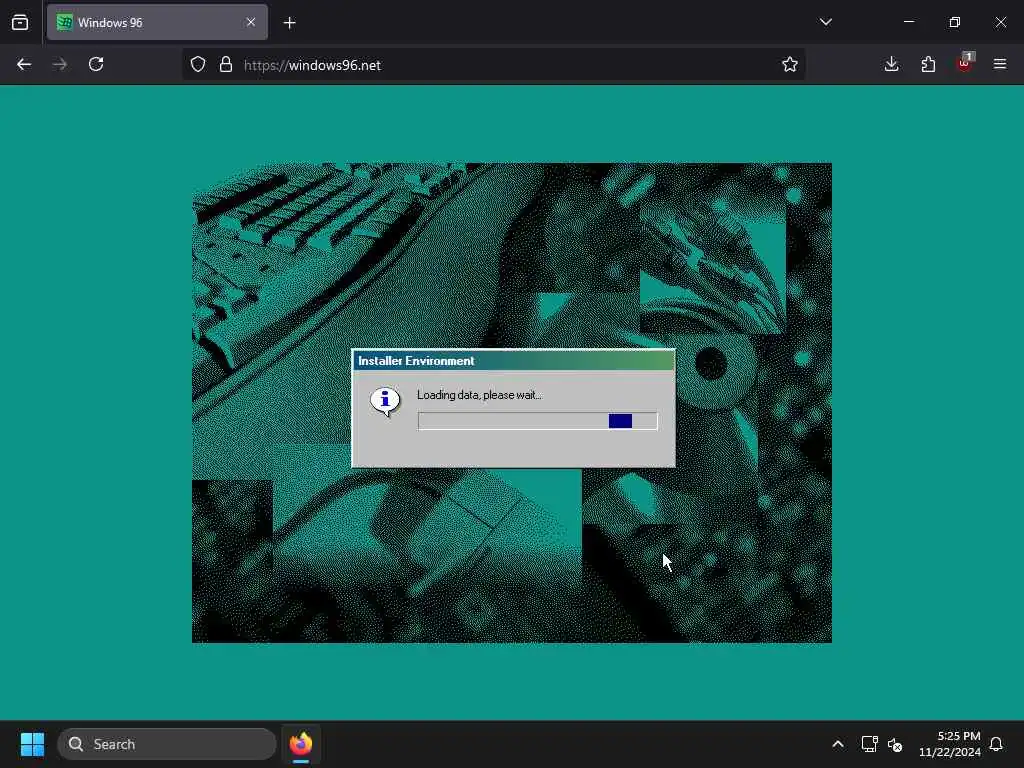Click the info speech bubble icon

click(x=385, y=401)
